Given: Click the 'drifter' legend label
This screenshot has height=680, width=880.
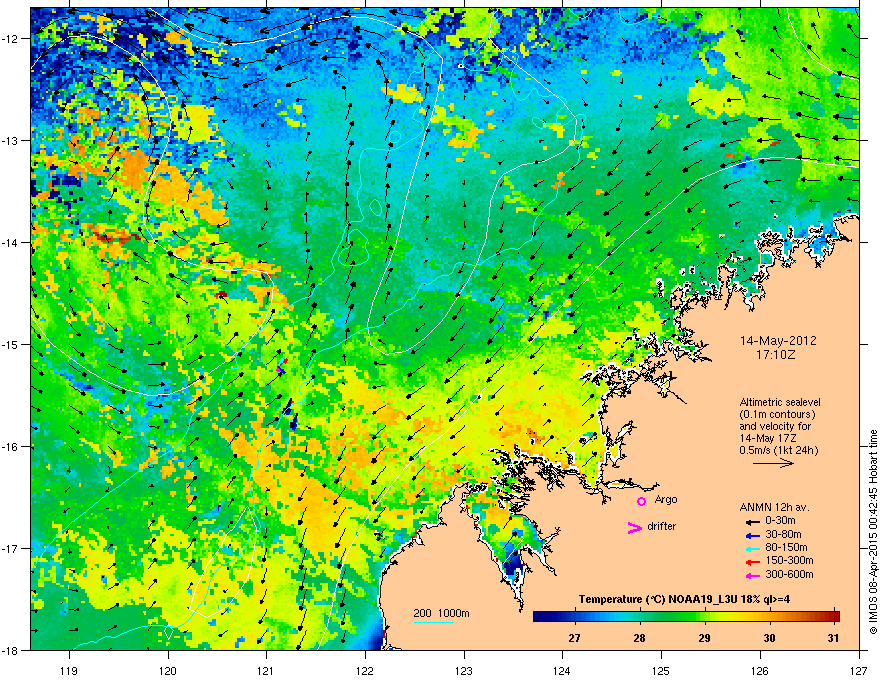Looking at the screenshot, I should click(x=662, y=526).
